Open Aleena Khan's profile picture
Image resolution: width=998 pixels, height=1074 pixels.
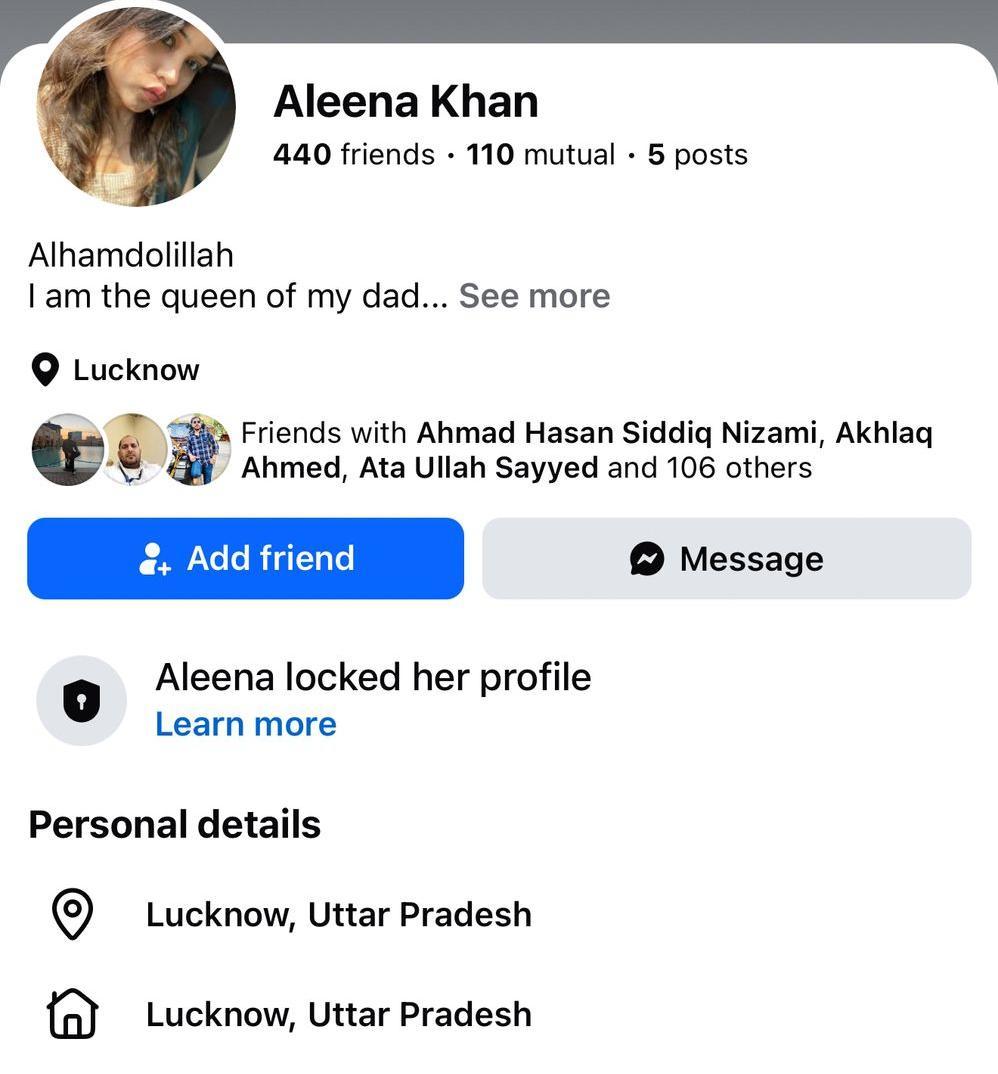tap(136, 106)
